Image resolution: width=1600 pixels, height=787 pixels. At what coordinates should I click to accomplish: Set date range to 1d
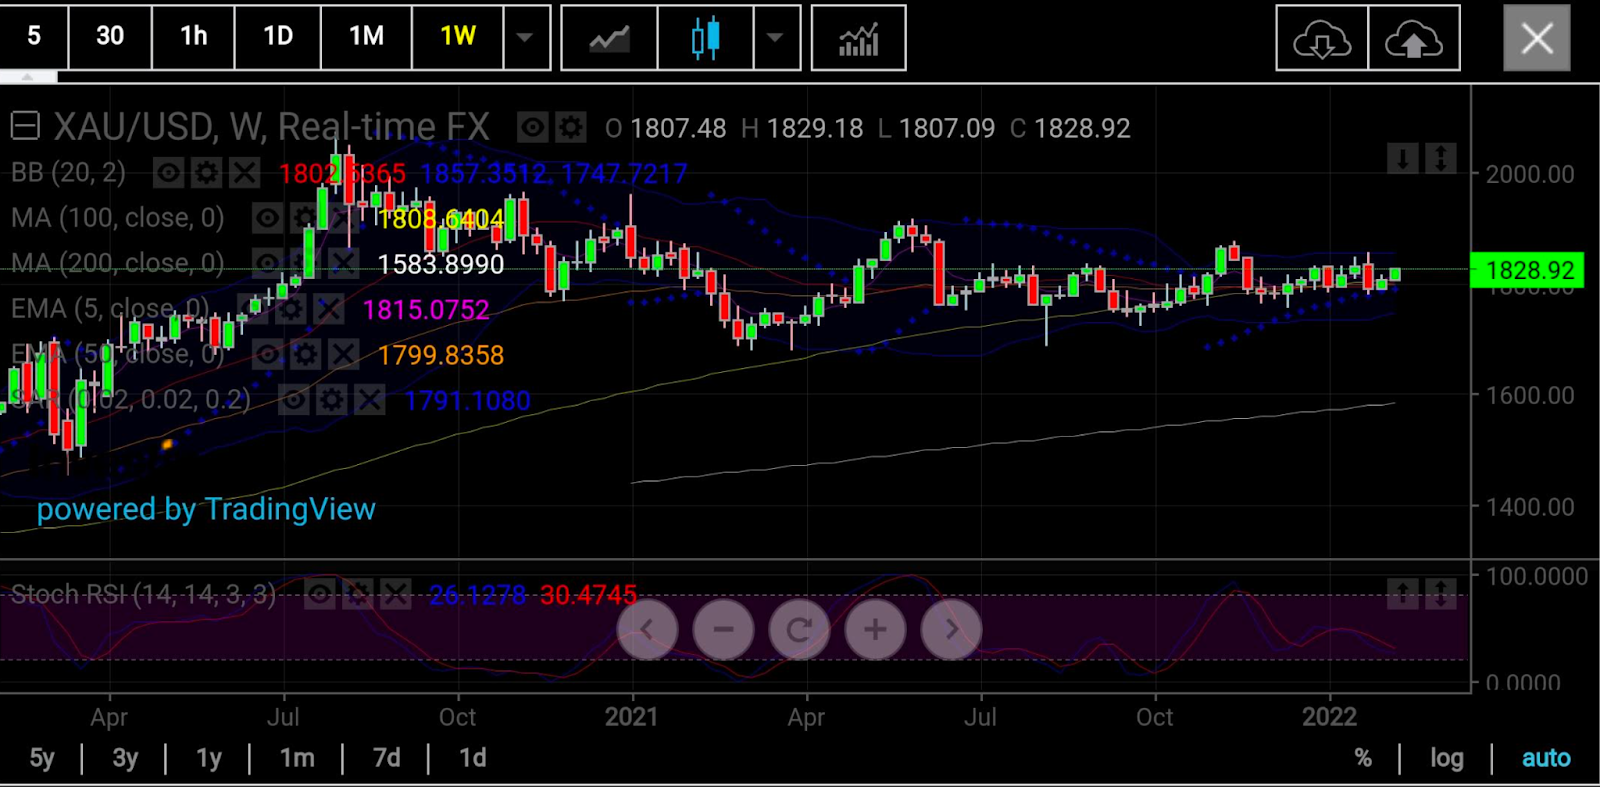click(x=473, y=758)
